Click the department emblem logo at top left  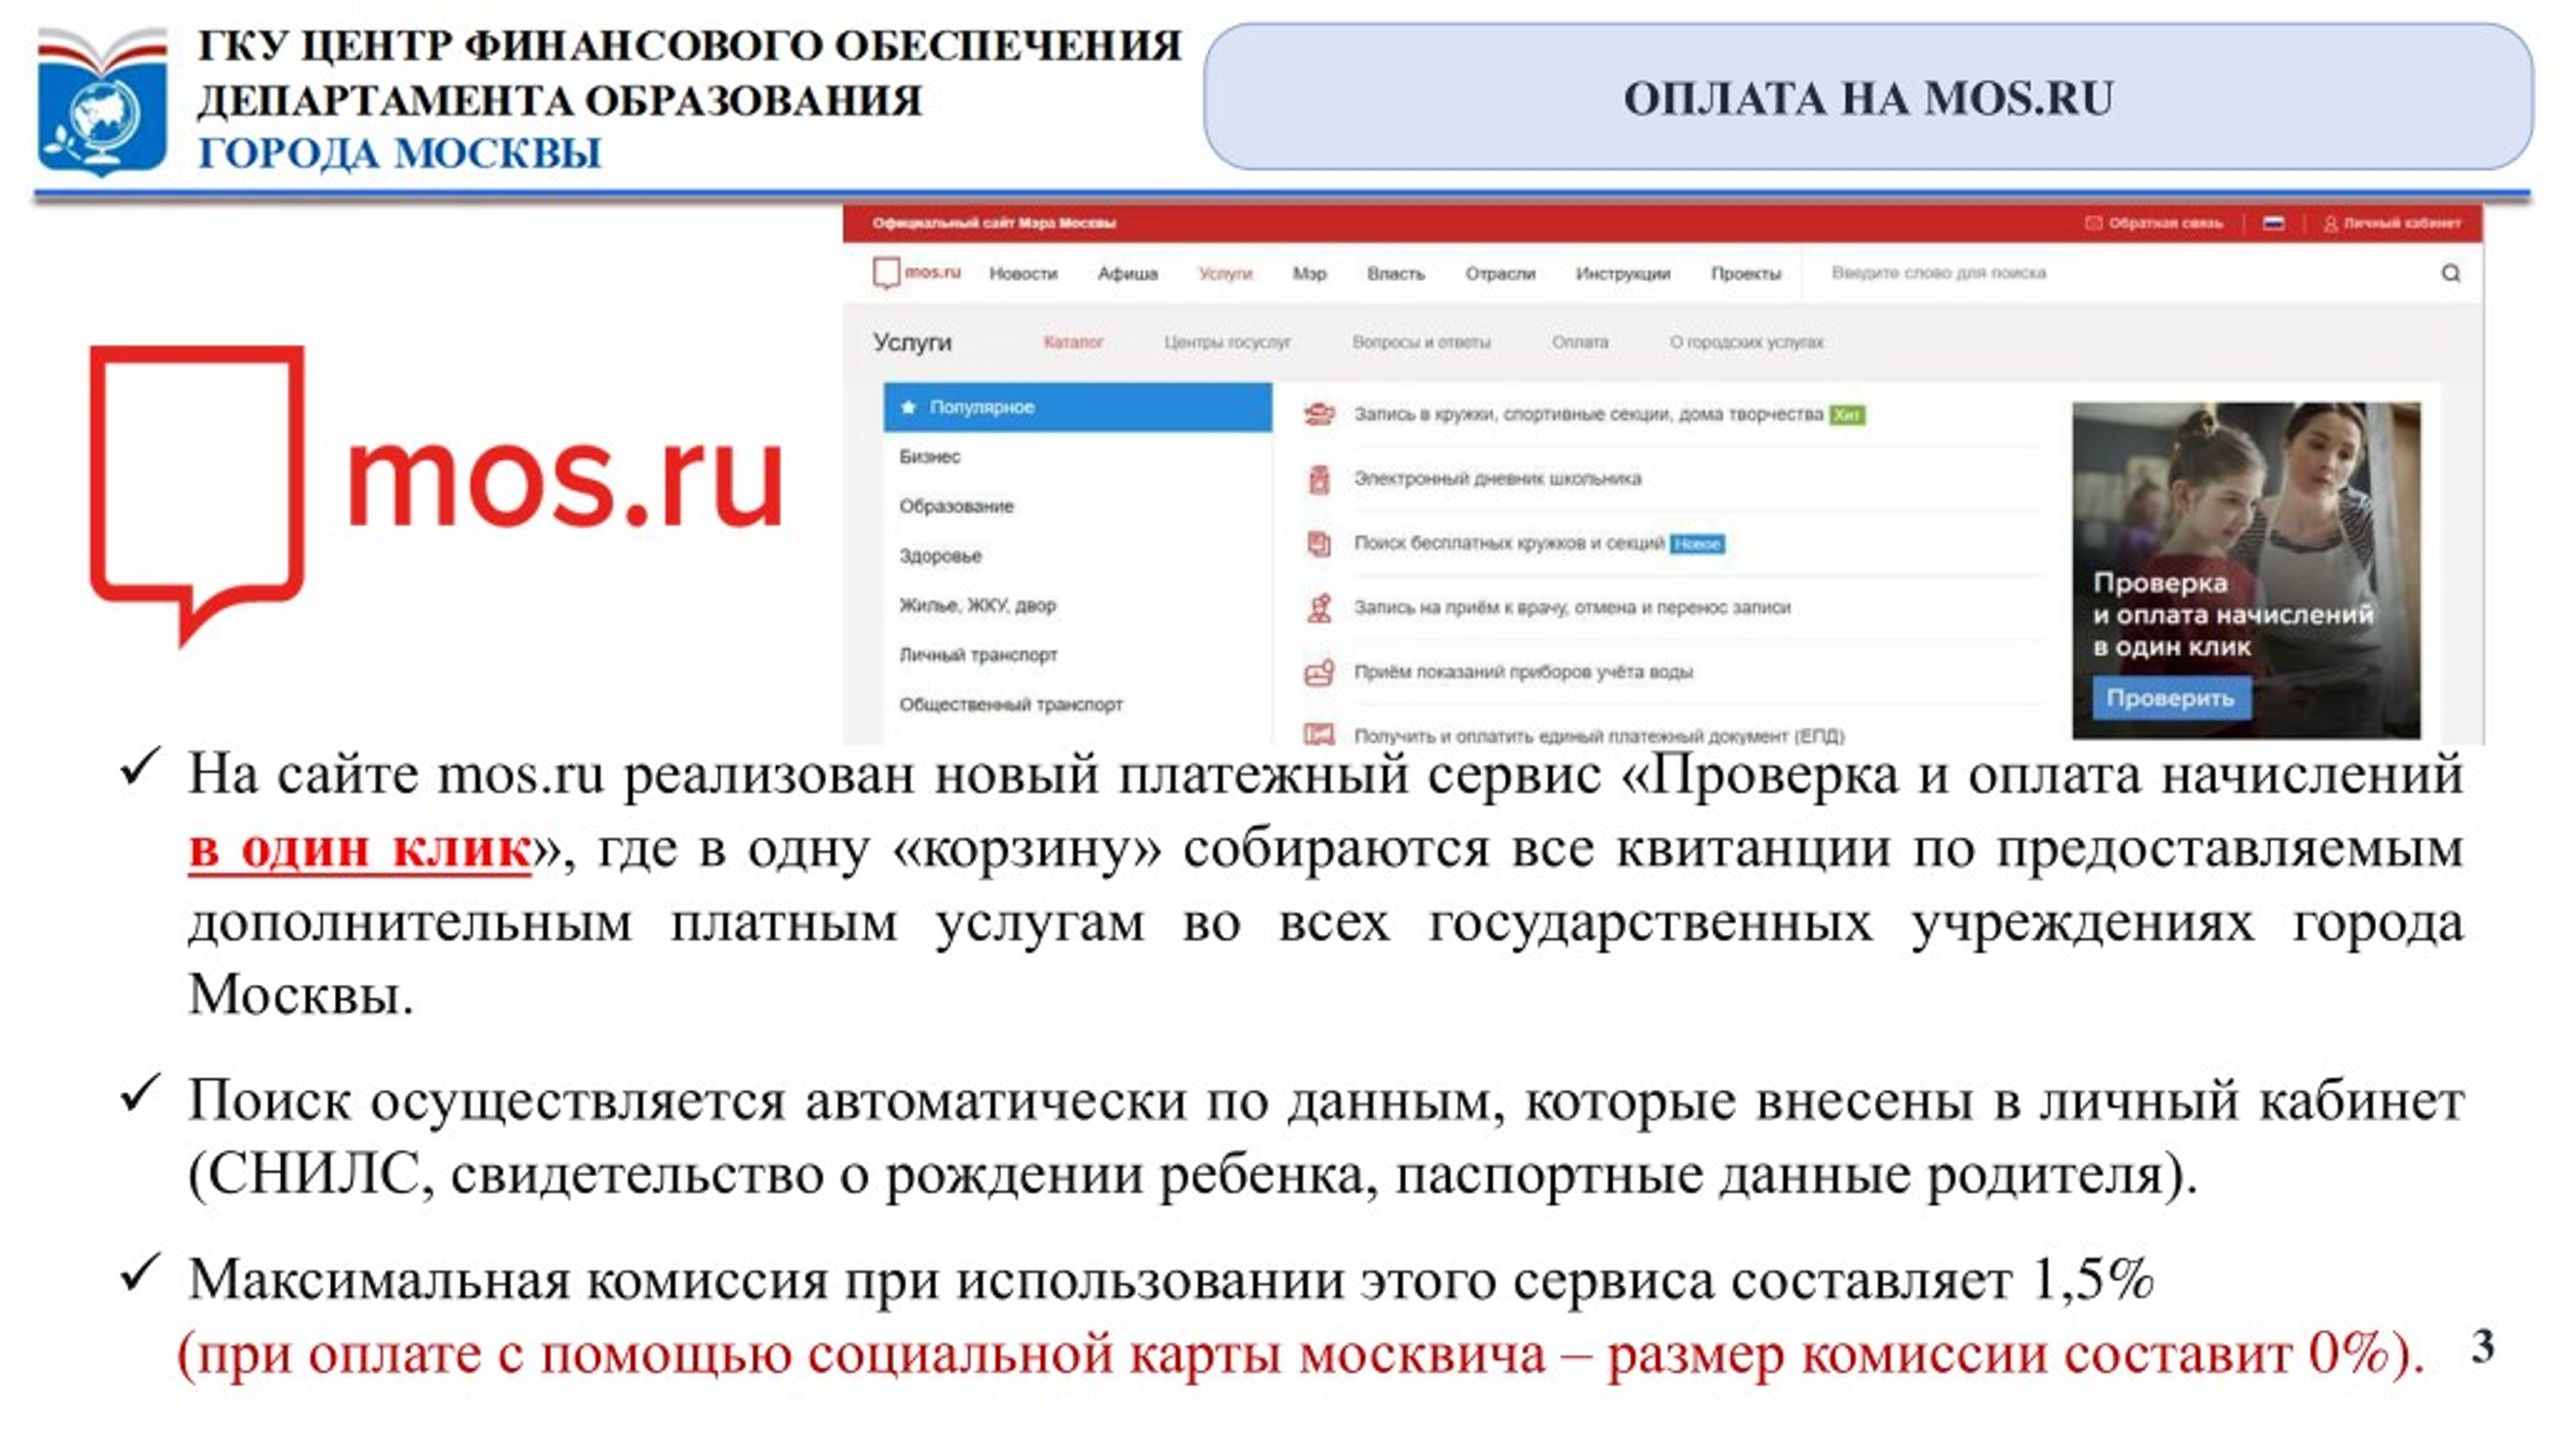(102, 102)
